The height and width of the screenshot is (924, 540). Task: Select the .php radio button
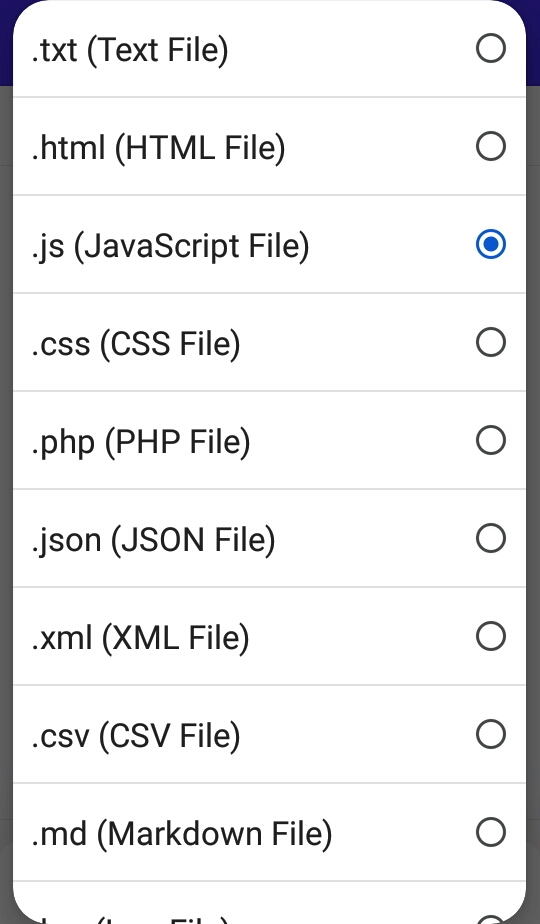tap(490, 440)
